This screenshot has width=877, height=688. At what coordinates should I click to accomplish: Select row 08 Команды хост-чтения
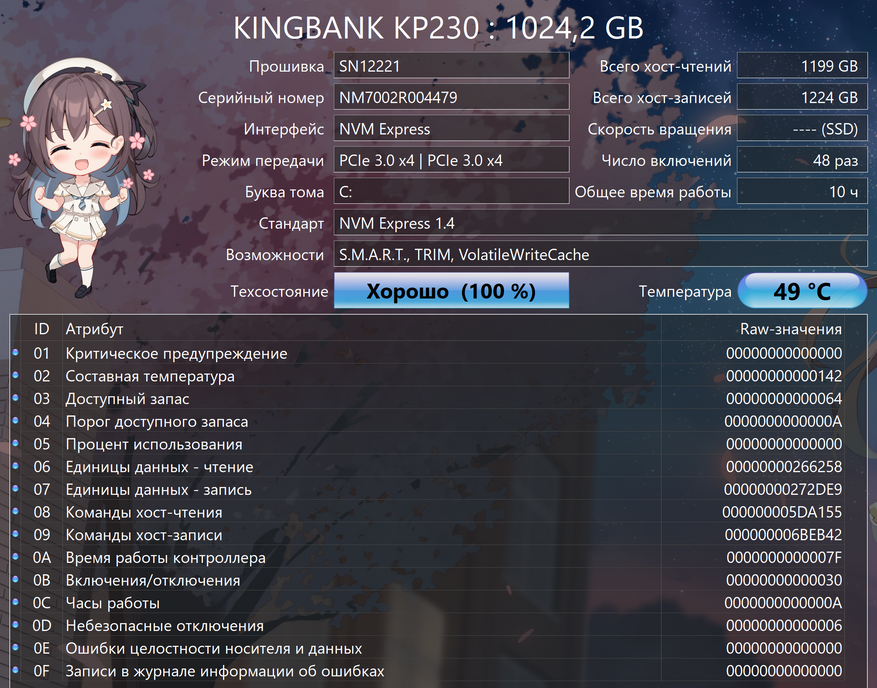(x=438, y=512)
